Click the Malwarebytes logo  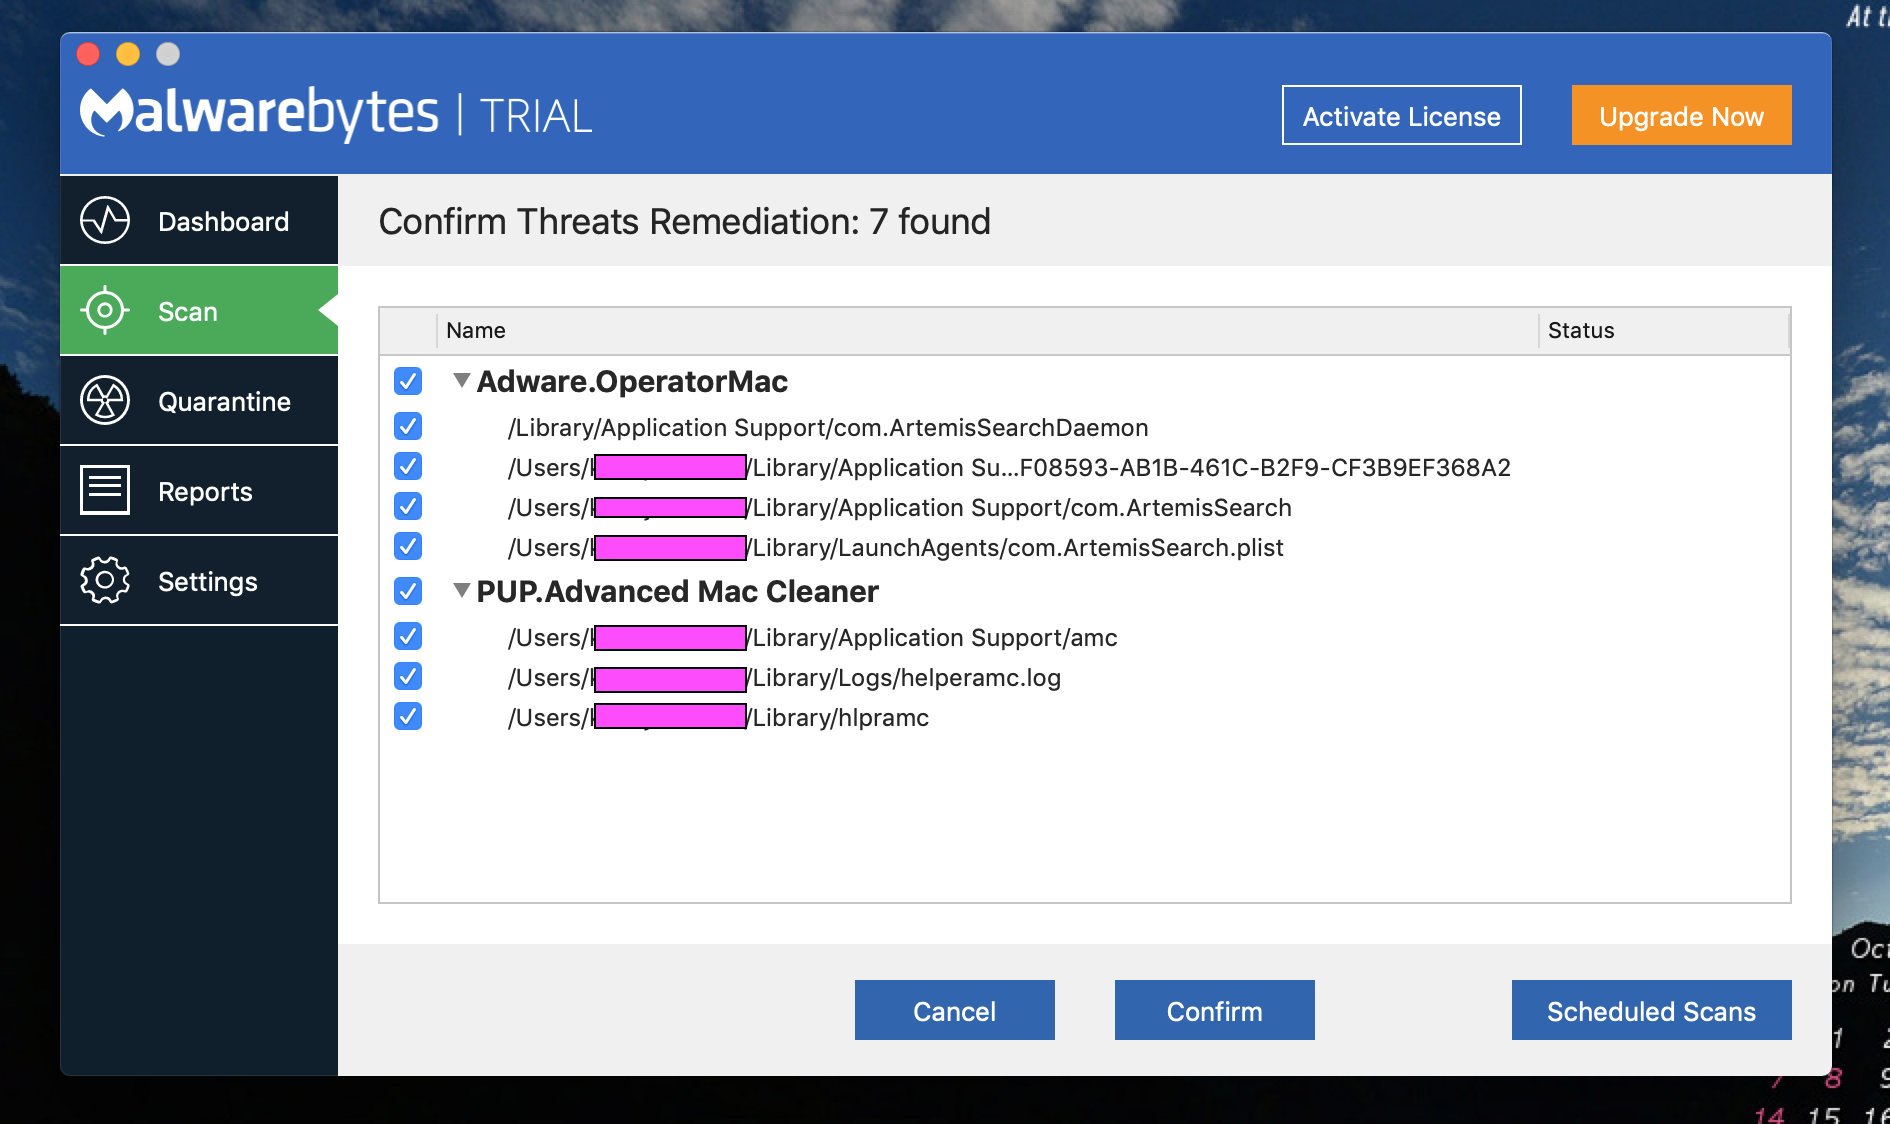259,113
